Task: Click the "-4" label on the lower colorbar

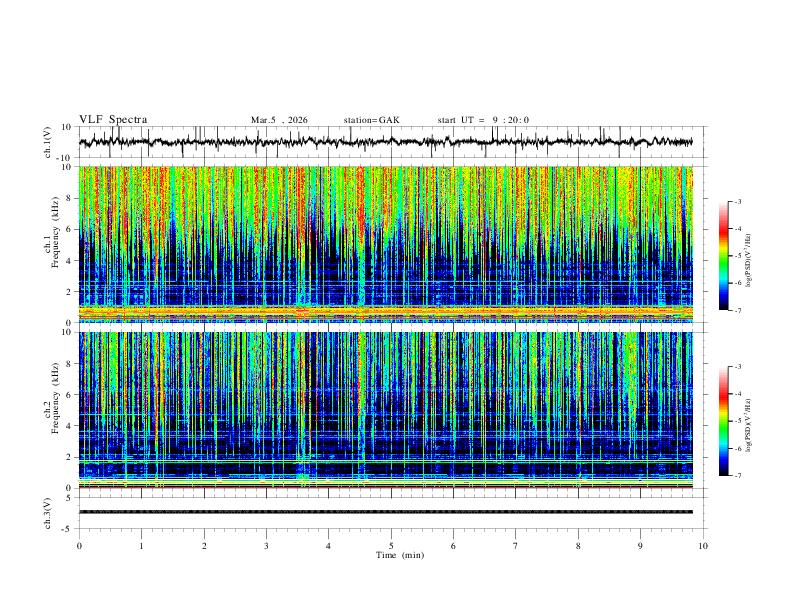Action: (x=737, y=394)
